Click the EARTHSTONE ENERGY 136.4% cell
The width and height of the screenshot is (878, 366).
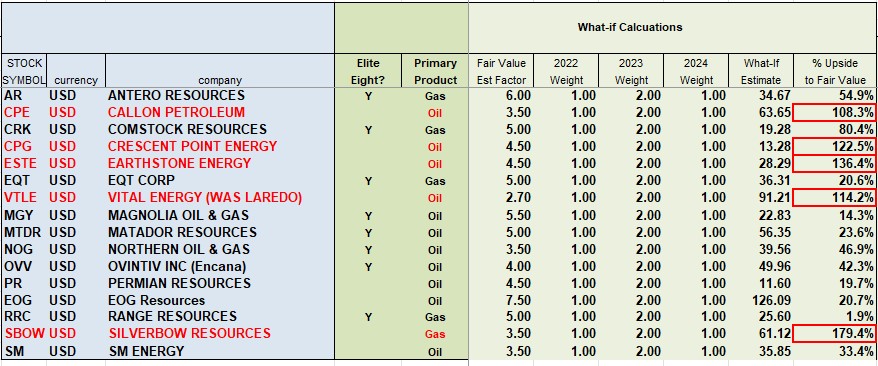[x=834, y=164]
